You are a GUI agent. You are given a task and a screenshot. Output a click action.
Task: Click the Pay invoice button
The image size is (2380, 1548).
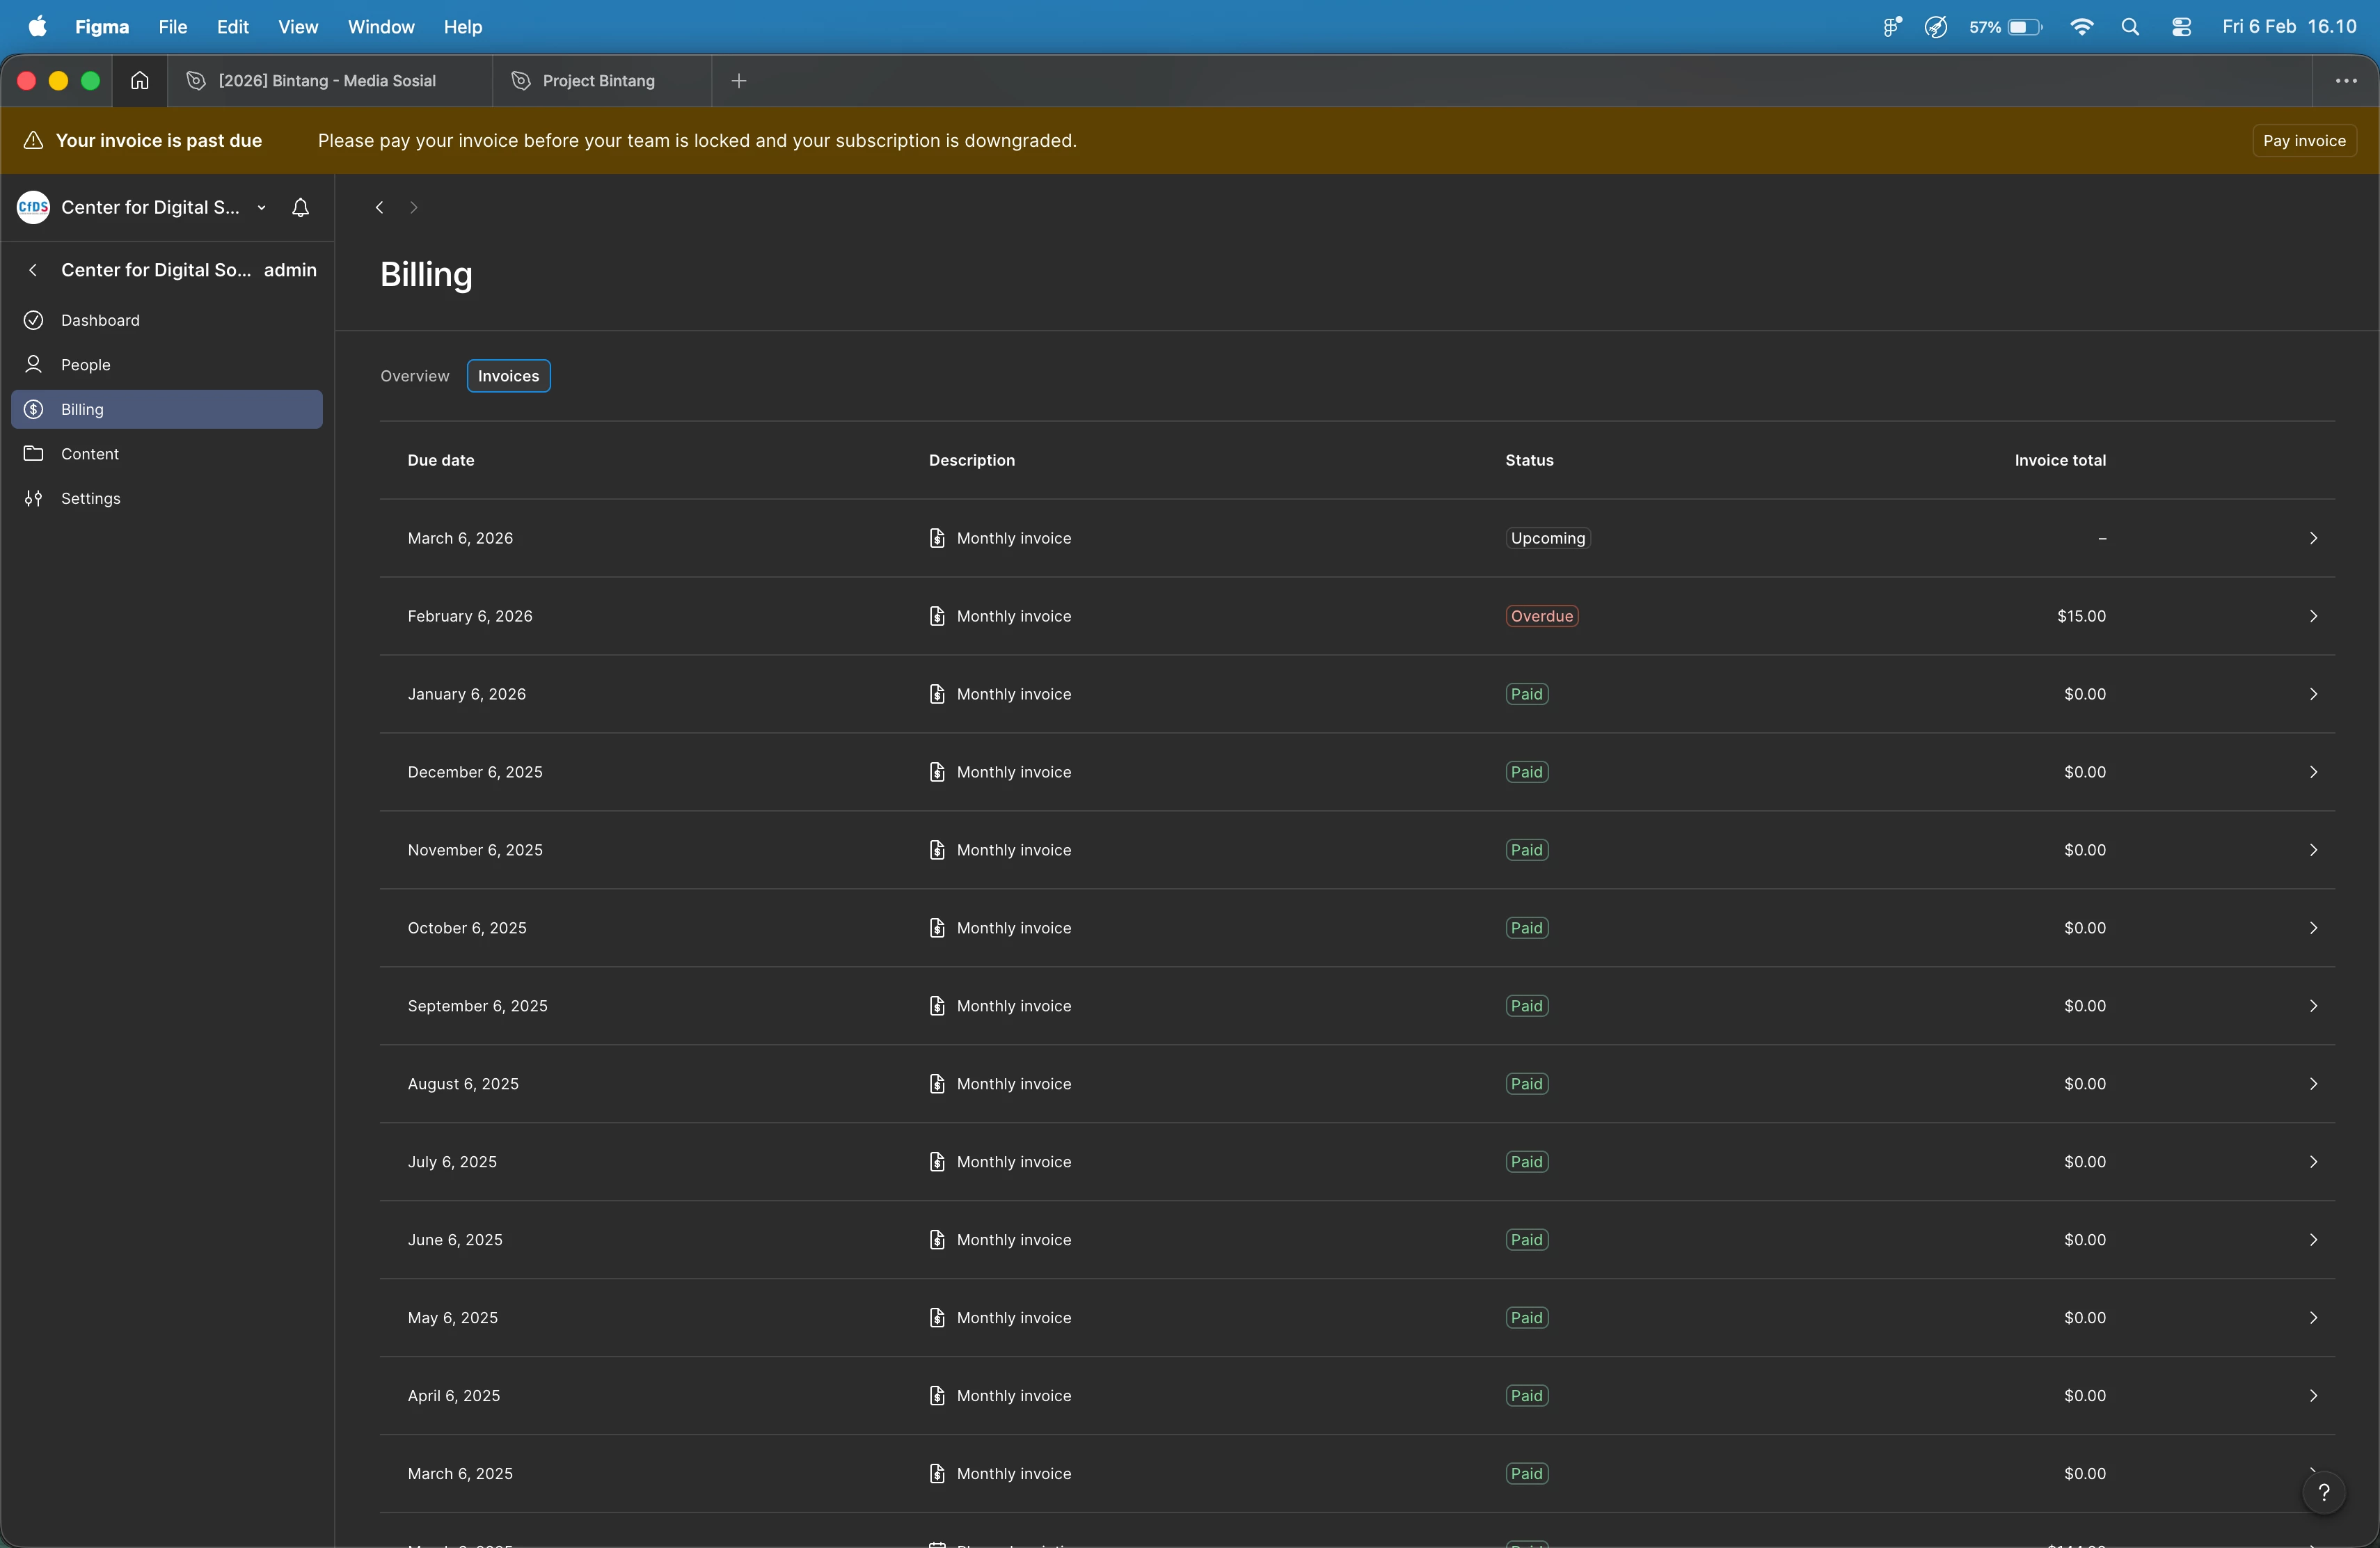pyautogui.click(x=2303, y=141)
